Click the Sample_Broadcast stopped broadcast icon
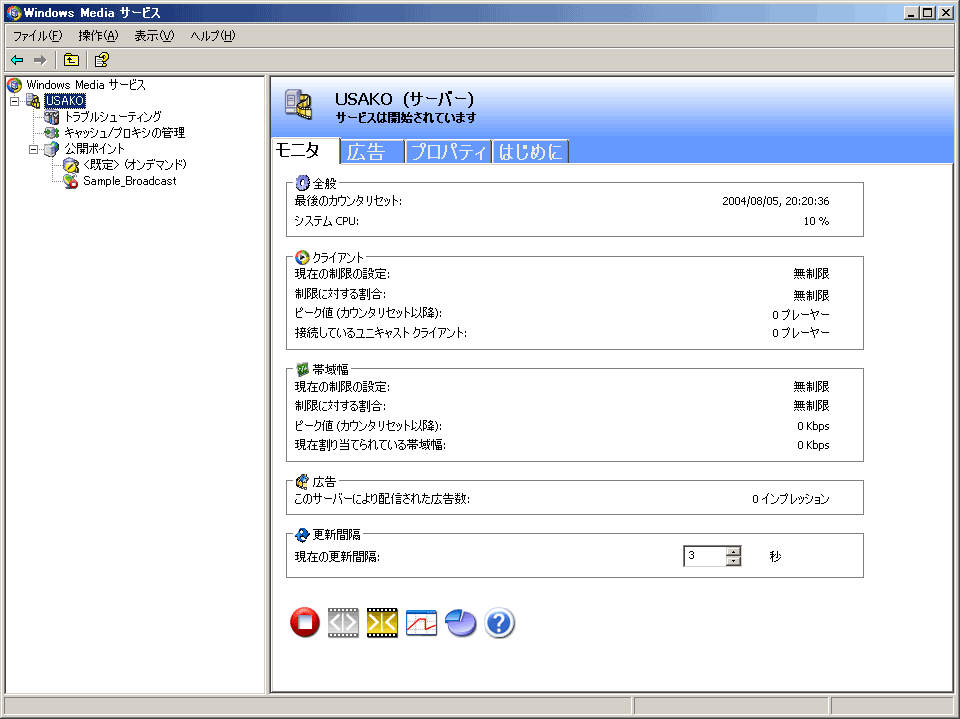The height and width of the screenshot is (719, 960). coord(71,181)
